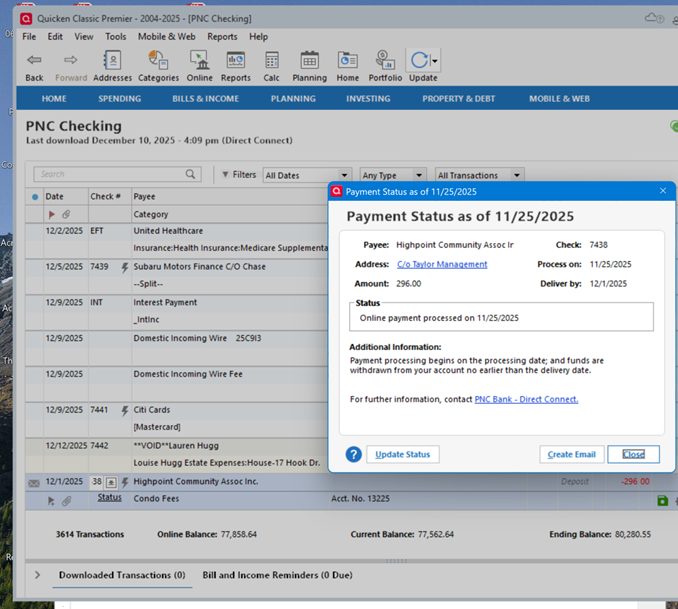Switch to the PLANNING tab

tap(293, 99)
